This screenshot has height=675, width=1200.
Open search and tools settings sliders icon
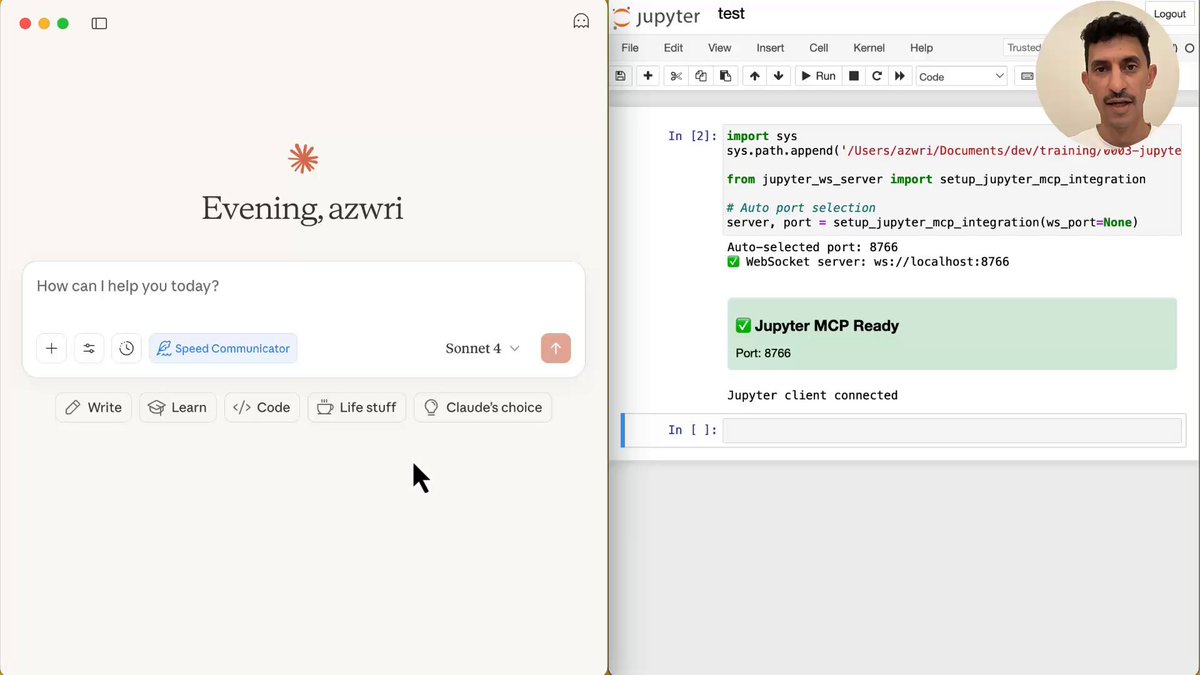(x=89, y=348)
